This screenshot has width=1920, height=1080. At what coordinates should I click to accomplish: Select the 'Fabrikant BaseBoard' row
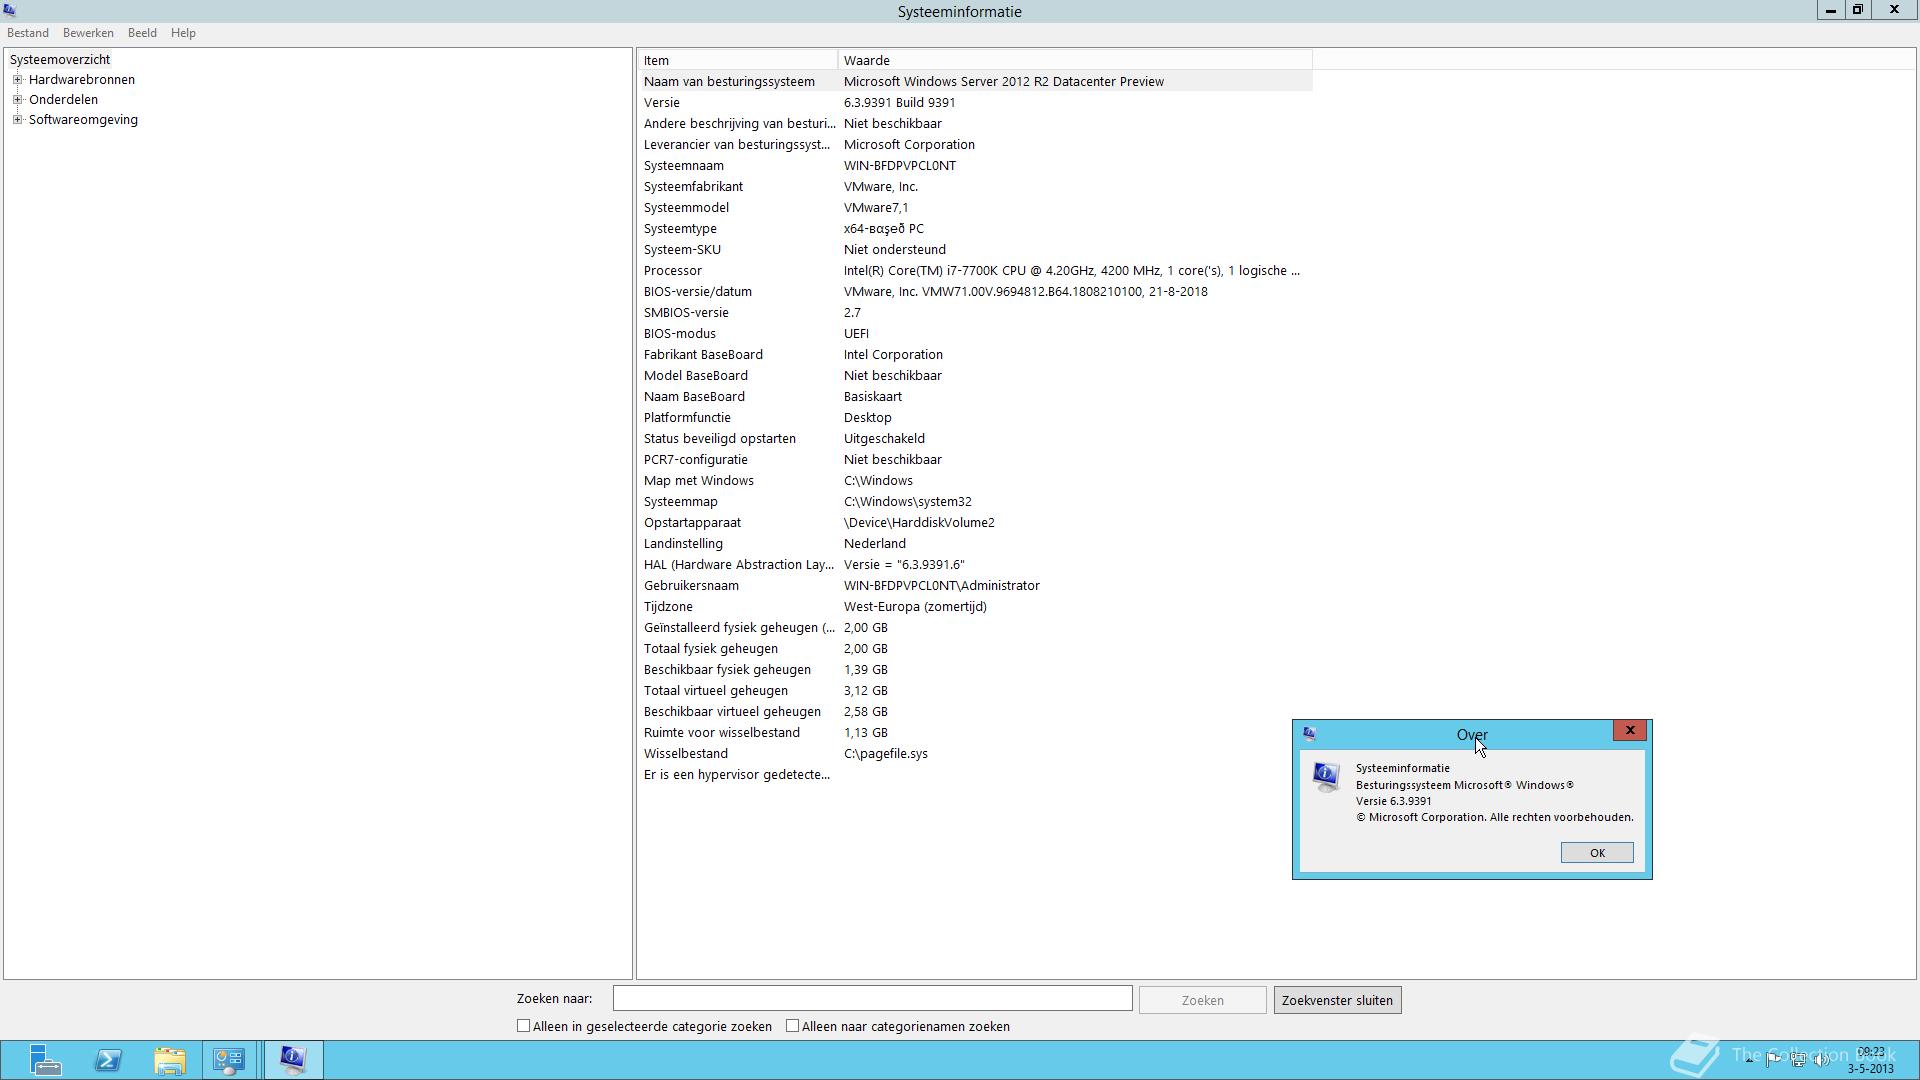coord(975,354)
